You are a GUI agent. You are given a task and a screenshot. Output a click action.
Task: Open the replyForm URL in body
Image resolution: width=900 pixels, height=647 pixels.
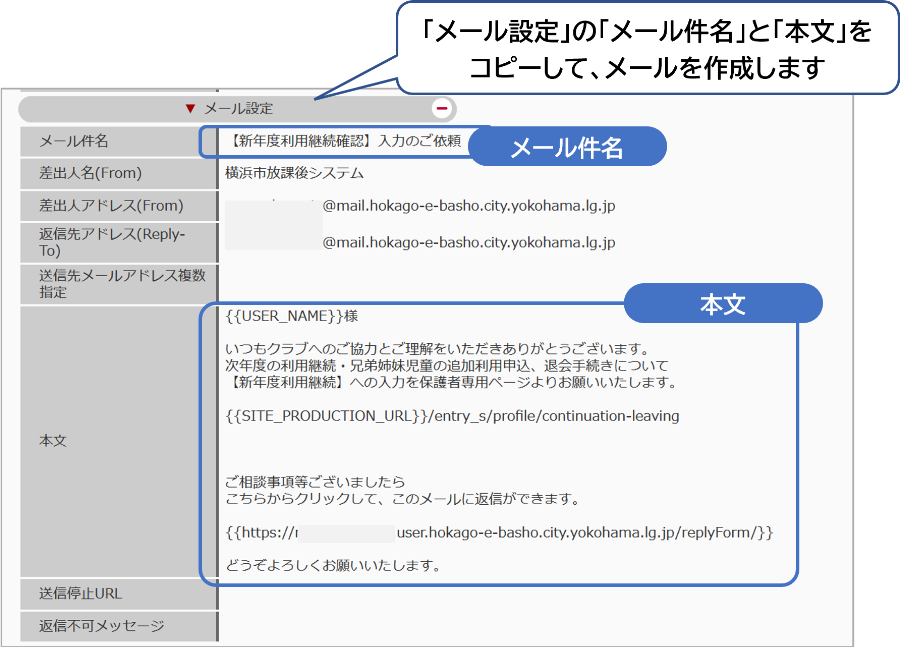(500, 532)
